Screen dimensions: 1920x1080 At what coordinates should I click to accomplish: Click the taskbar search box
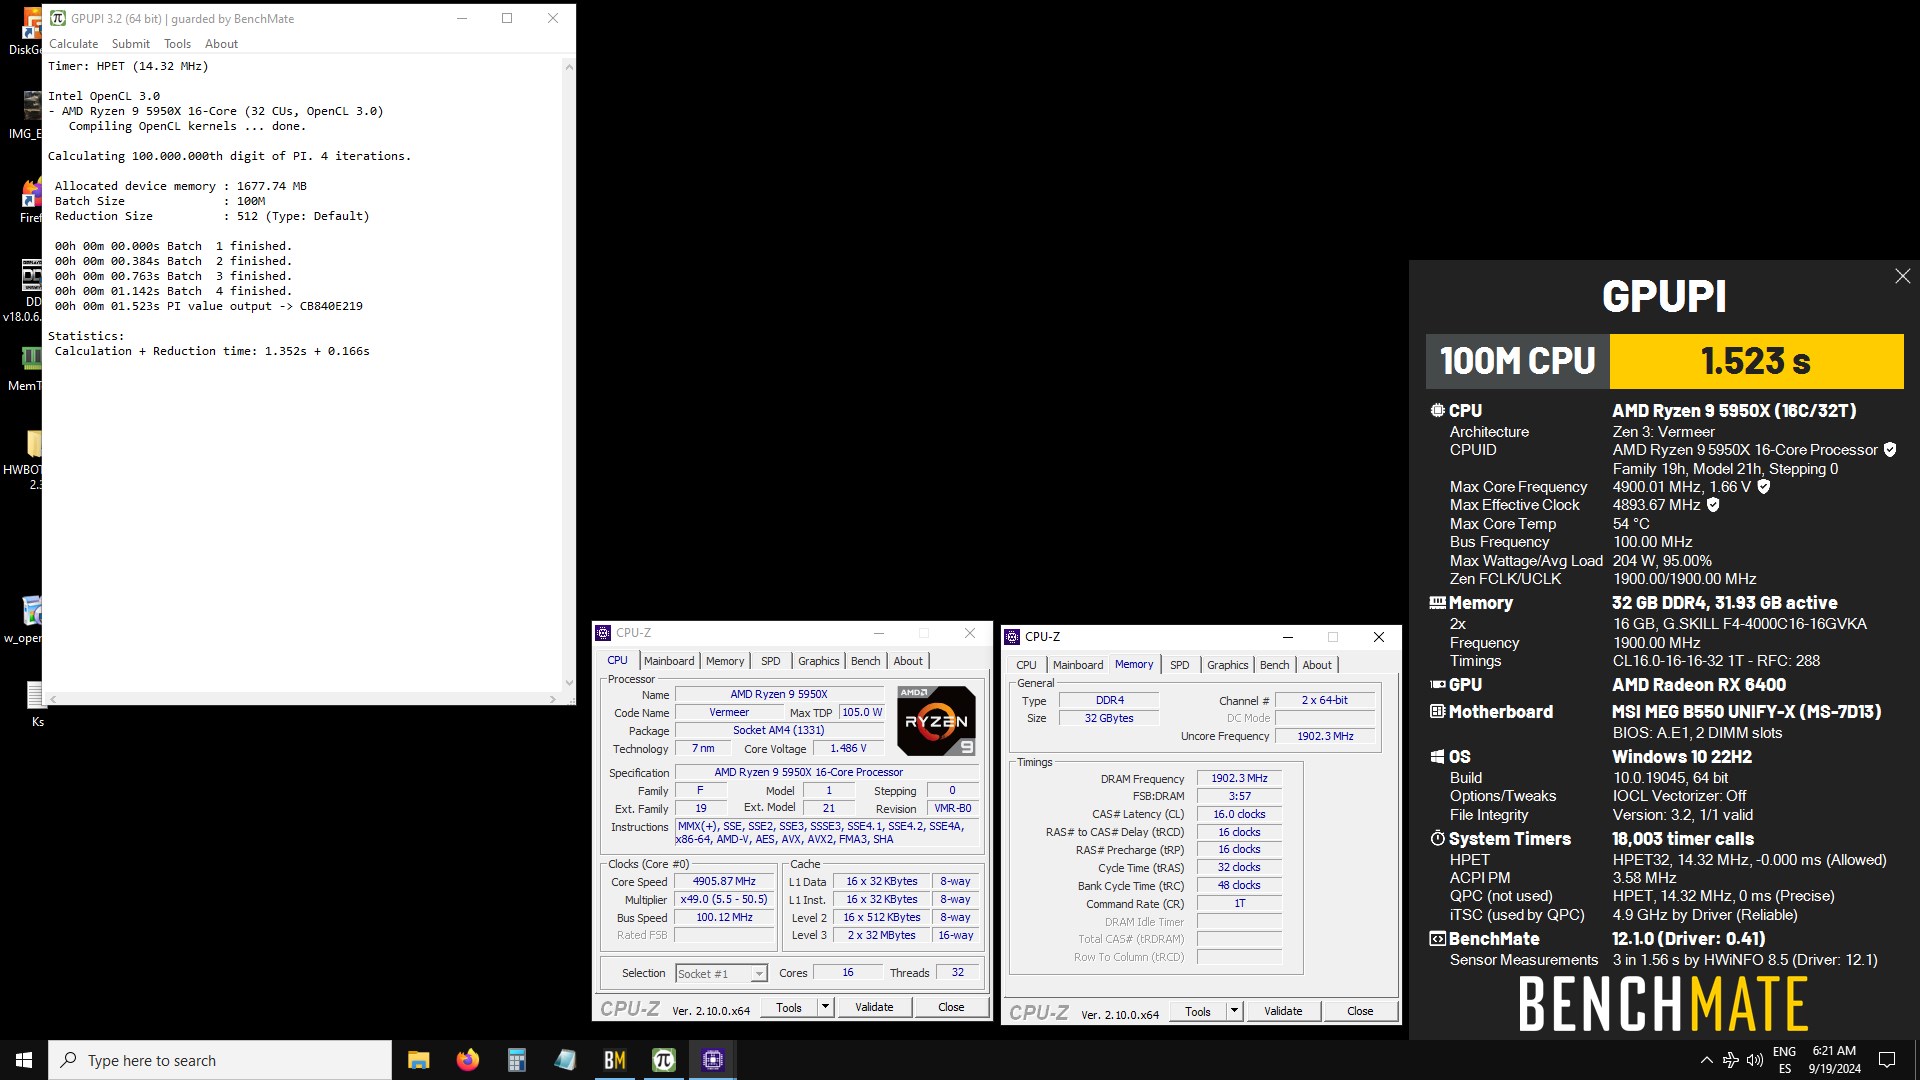point(220,1060)
